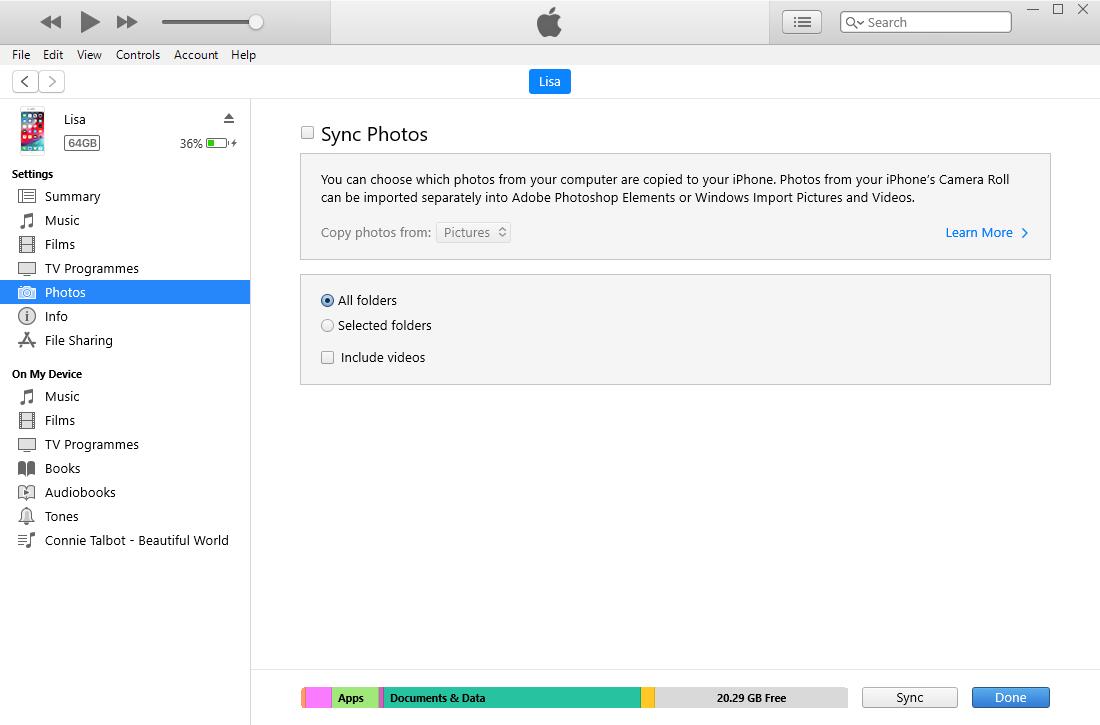This screenshot has width=1100, height=725.
Task: Select the Photos settings item
Action: [x=125, y=292]
